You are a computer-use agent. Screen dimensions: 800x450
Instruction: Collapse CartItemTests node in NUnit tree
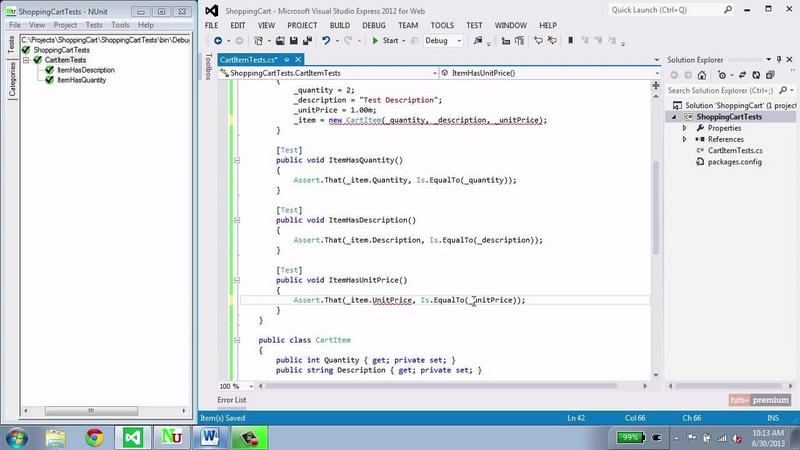point(26,60)
